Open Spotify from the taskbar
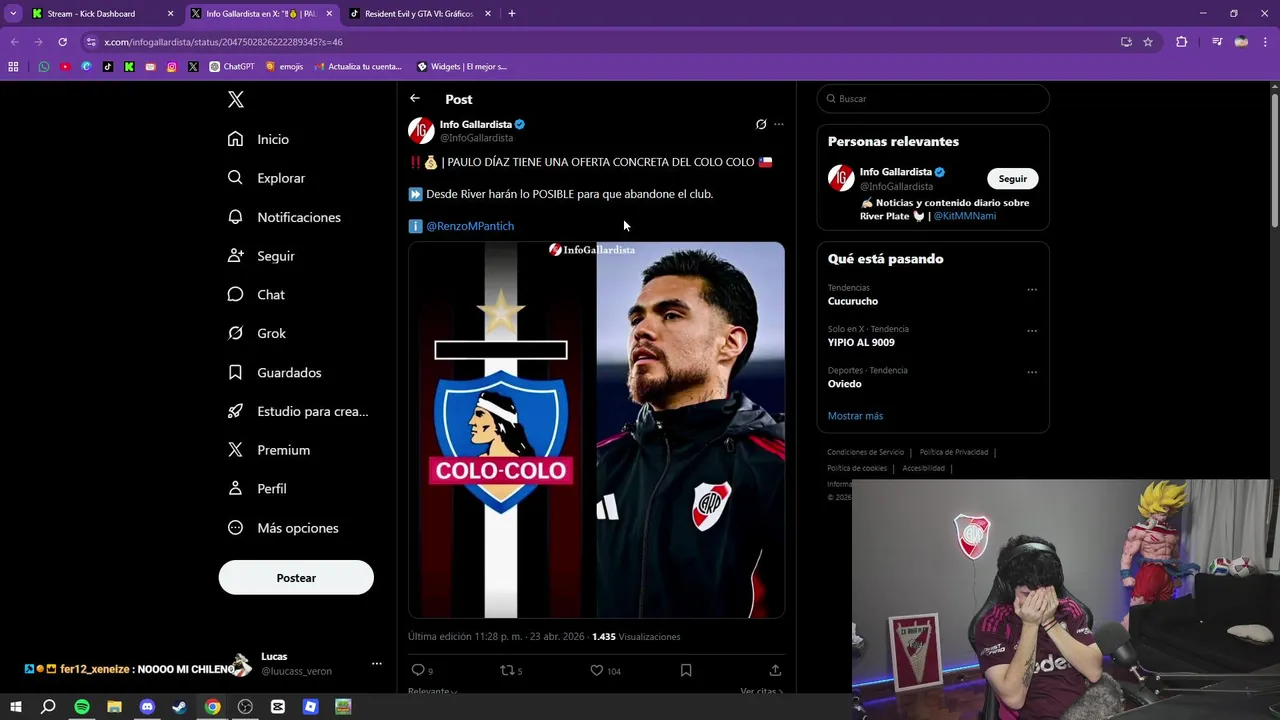 click(x=82, y=707)
